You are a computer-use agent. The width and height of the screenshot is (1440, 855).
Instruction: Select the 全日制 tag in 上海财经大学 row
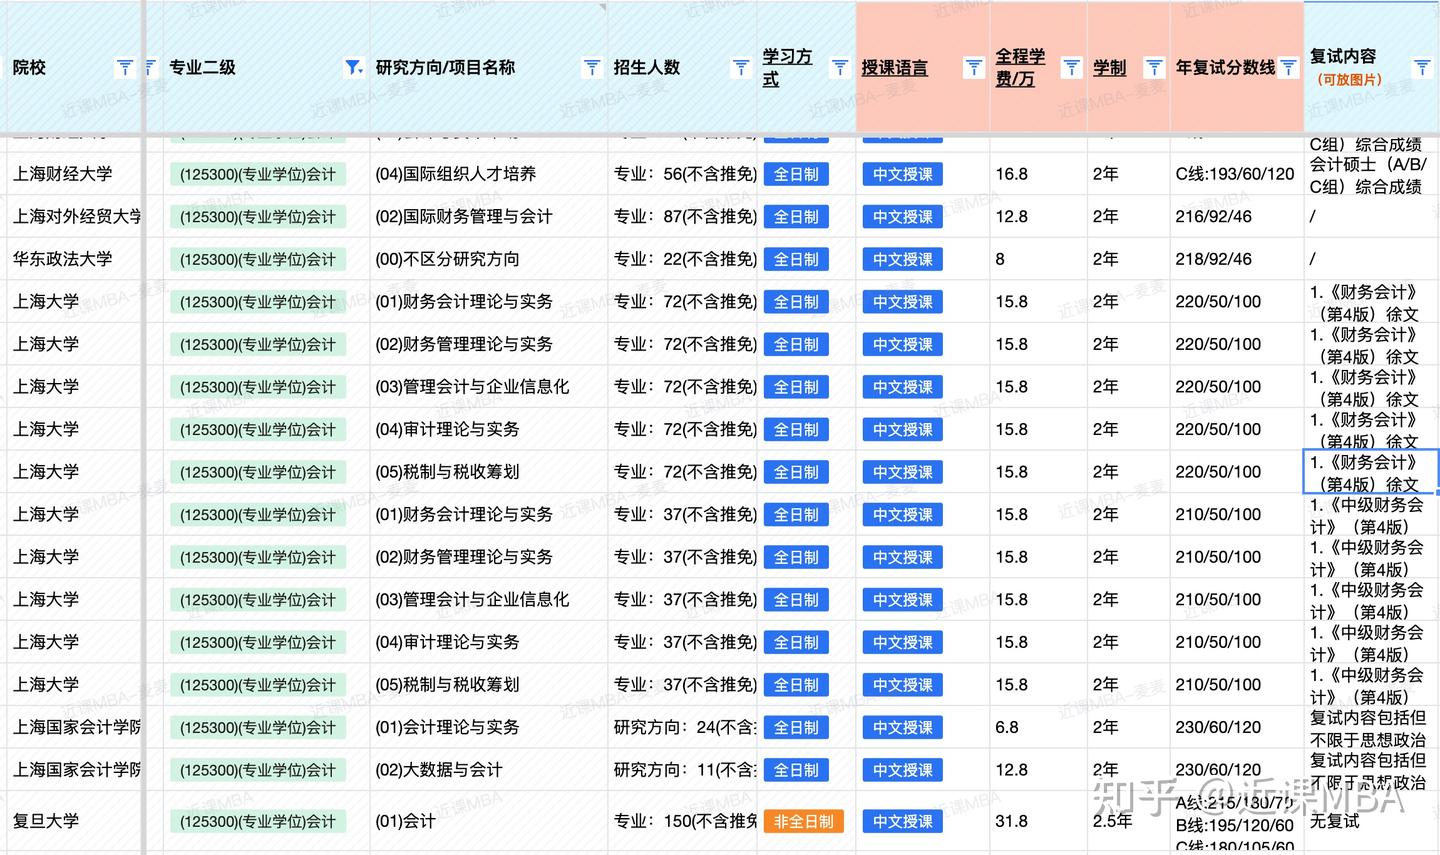tap(796, 173)
